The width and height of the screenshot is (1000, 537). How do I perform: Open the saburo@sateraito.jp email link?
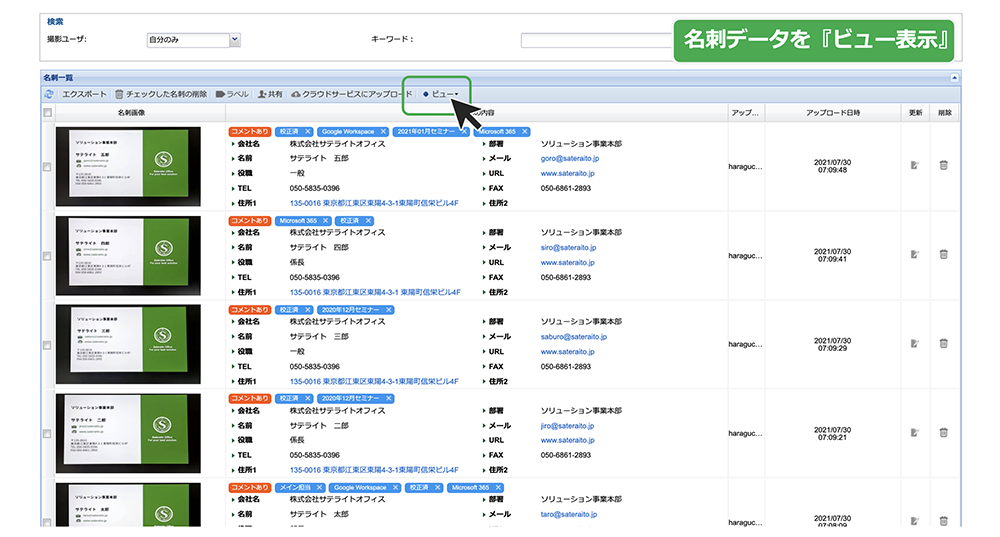(x=573, y=337)
